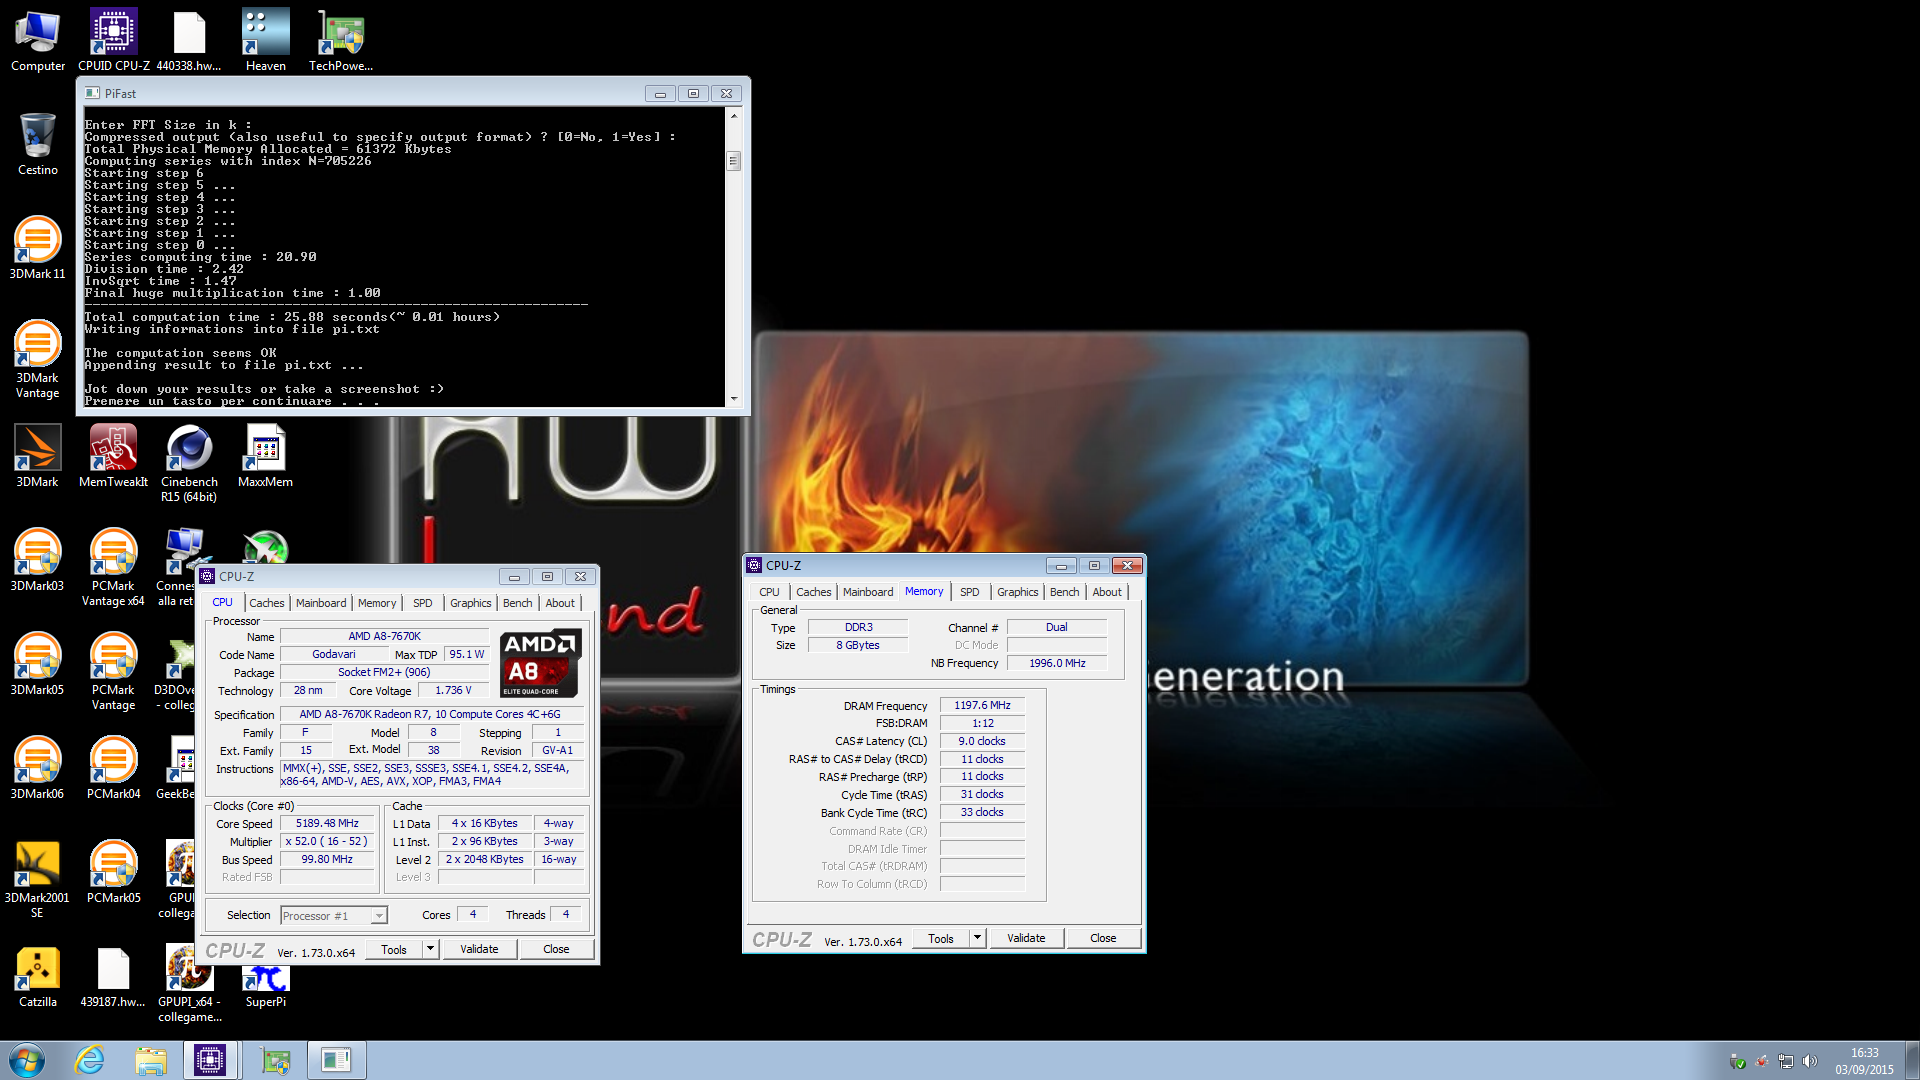Expand Processor #1 selection dropdown
The image size is (1920, 1080).
tap(379, 916)
